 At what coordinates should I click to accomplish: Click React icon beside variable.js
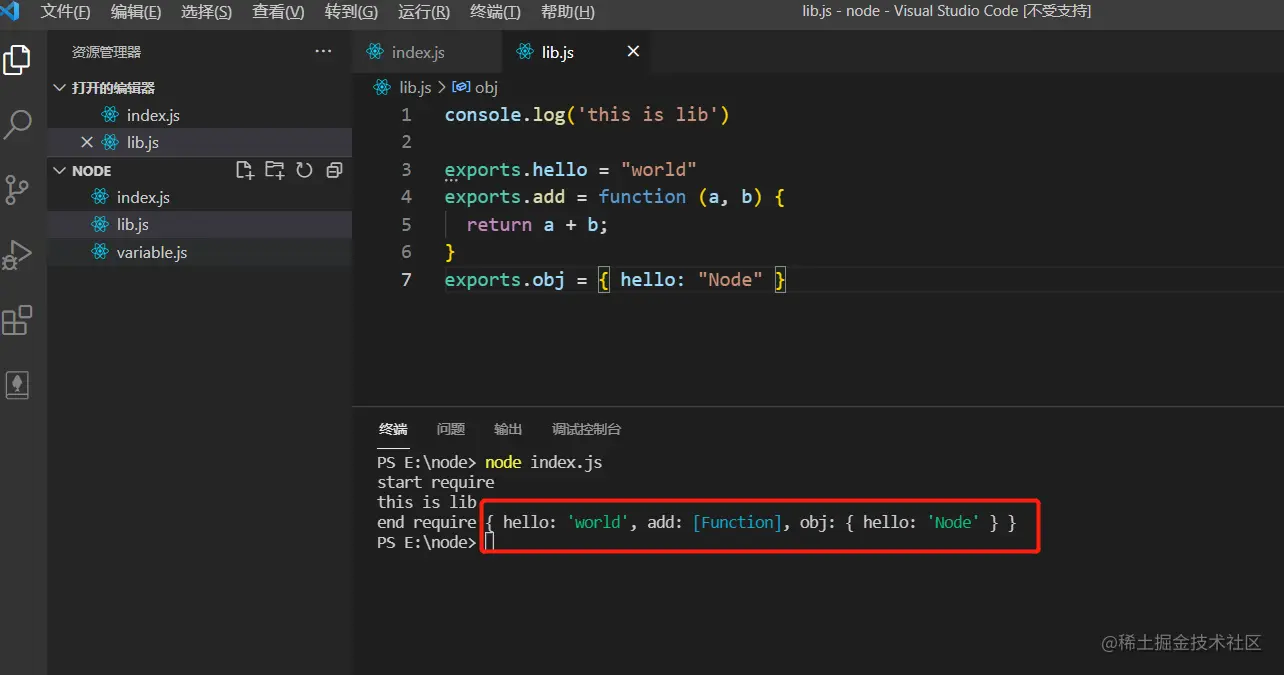pyautogui.click(x=99, y=252)
